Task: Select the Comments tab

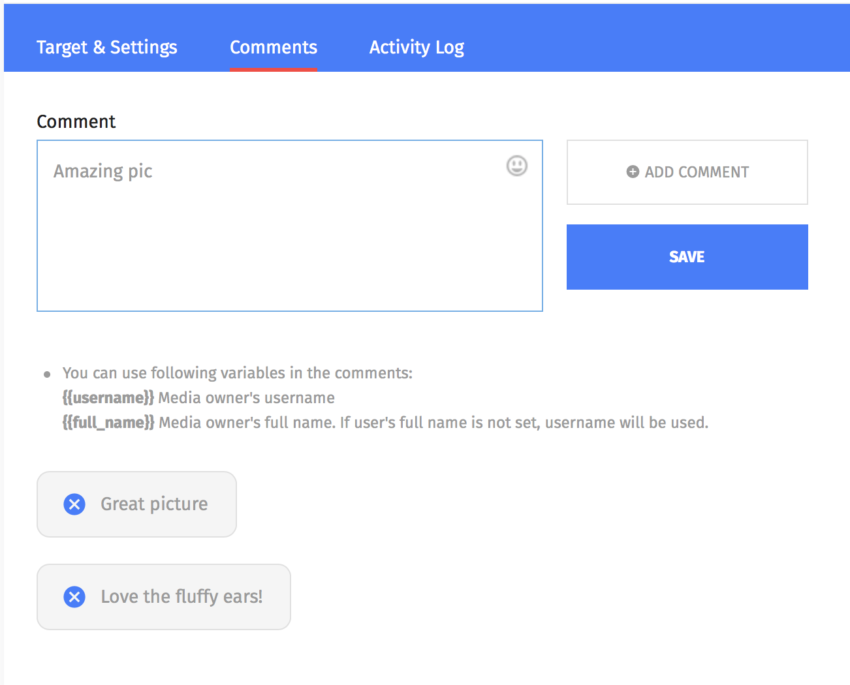Action: (x=273, y=47)
